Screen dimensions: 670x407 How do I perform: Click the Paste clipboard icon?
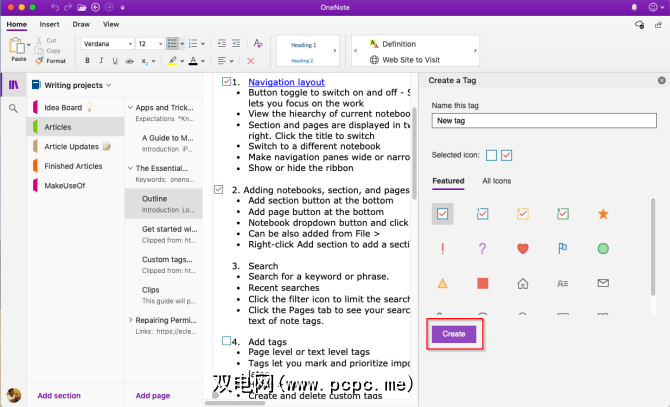click(17, 45)
